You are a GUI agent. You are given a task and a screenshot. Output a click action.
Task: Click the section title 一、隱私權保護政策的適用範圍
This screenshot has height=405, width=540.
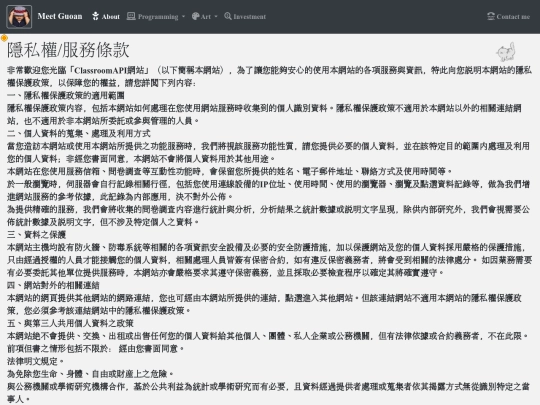(x=66, y=95)
